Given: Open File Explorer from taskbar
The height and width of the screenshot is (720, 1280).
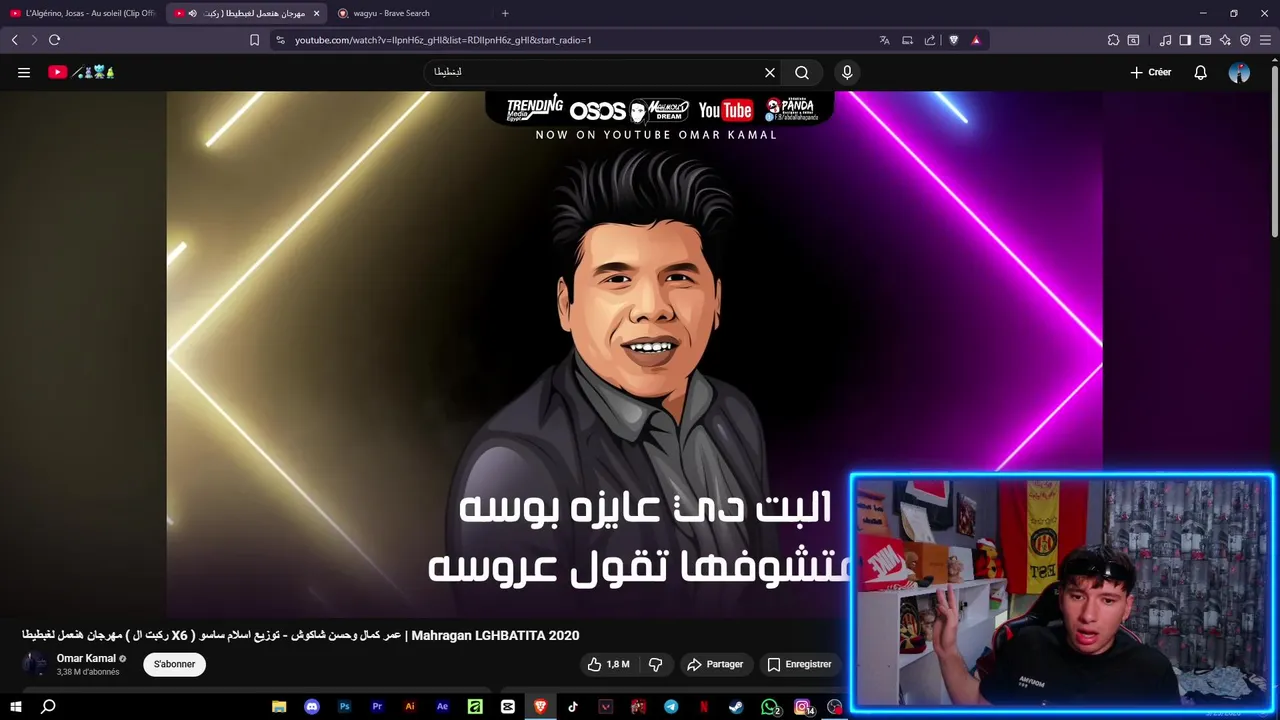Looking at the screenshot, I should (x=279, y=707).
